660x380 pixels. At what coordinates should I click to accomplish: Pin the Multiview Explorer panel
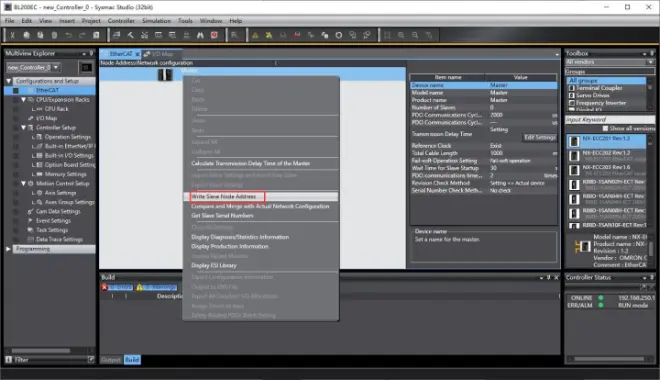(x=91, y=53)
